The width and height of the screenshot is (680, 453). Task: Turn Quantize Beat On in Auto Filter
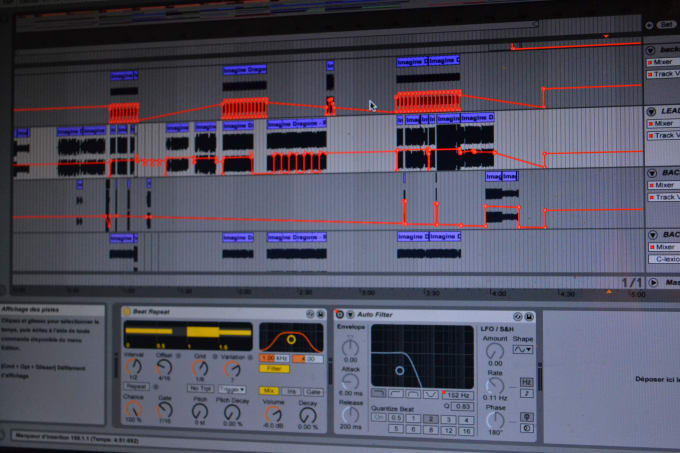379,417
